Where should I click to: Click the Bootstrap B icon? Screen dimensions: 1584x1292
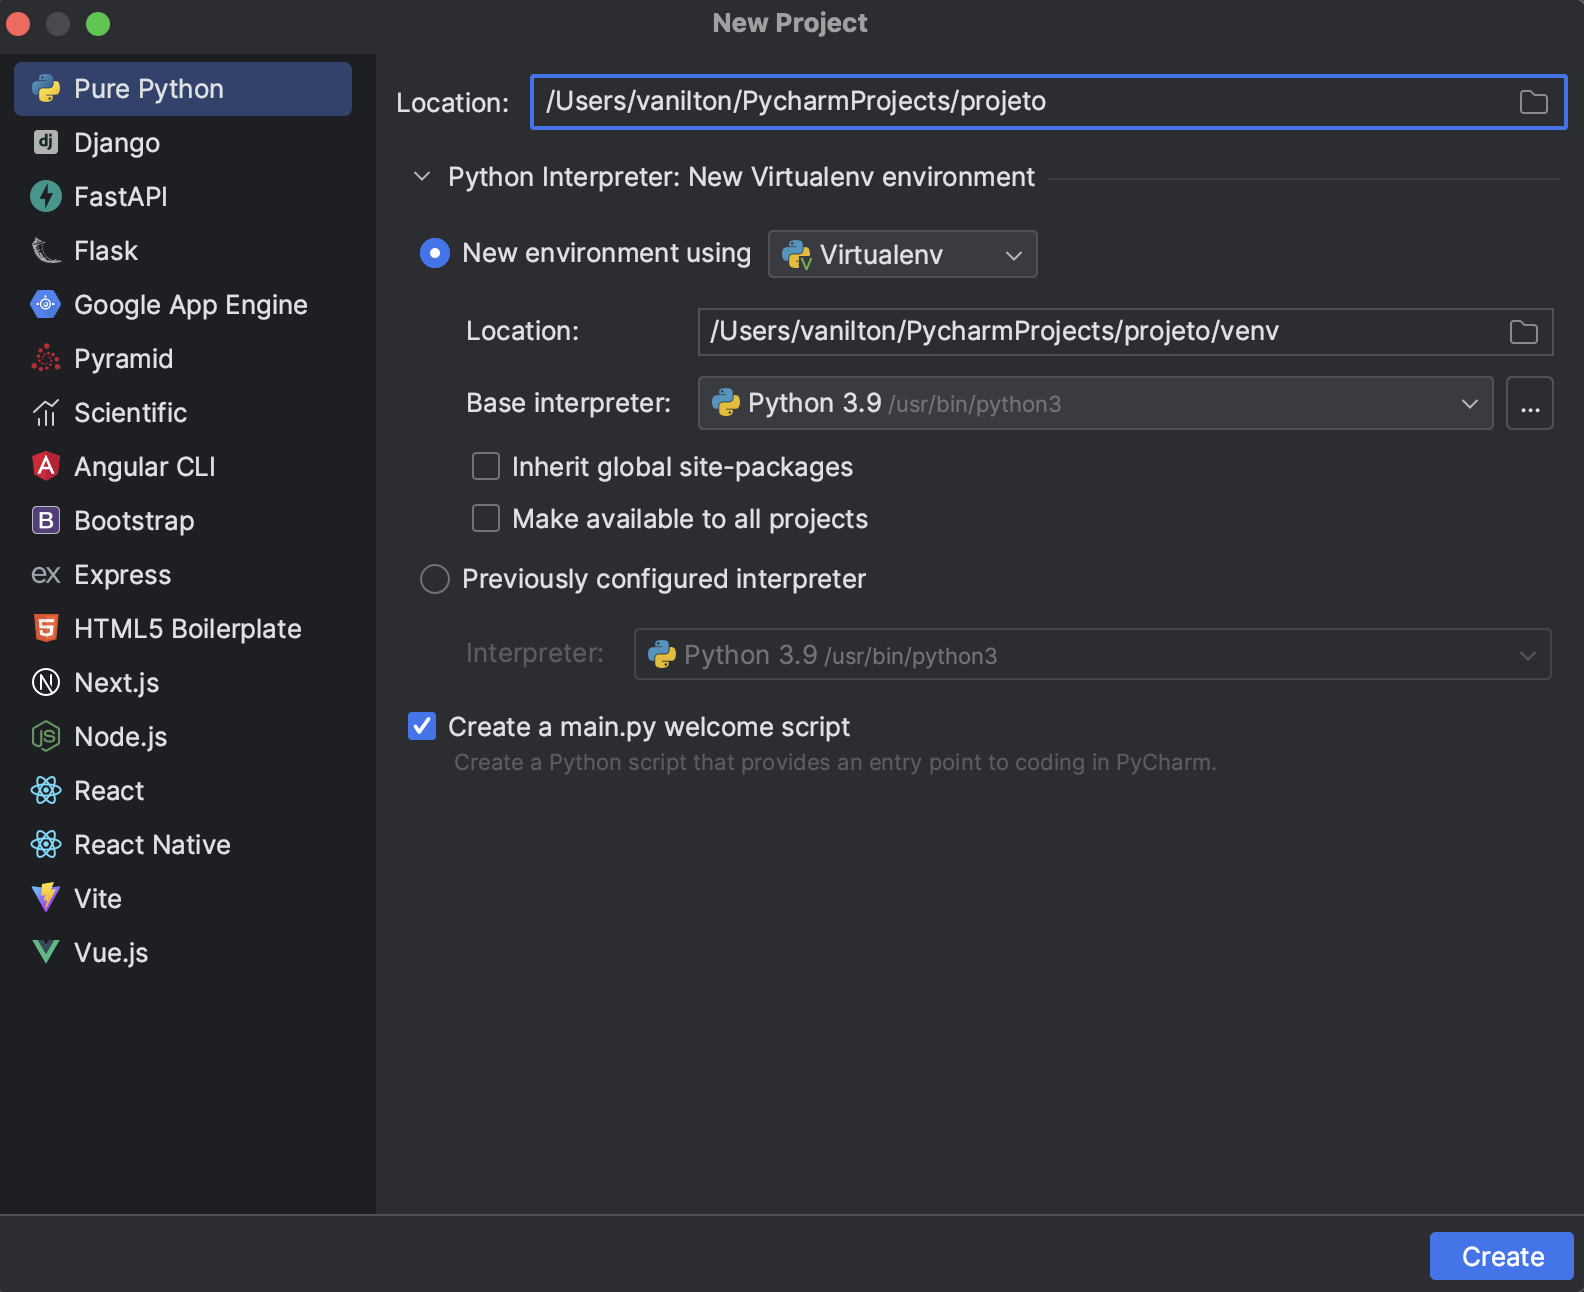[x=46, y=520]
